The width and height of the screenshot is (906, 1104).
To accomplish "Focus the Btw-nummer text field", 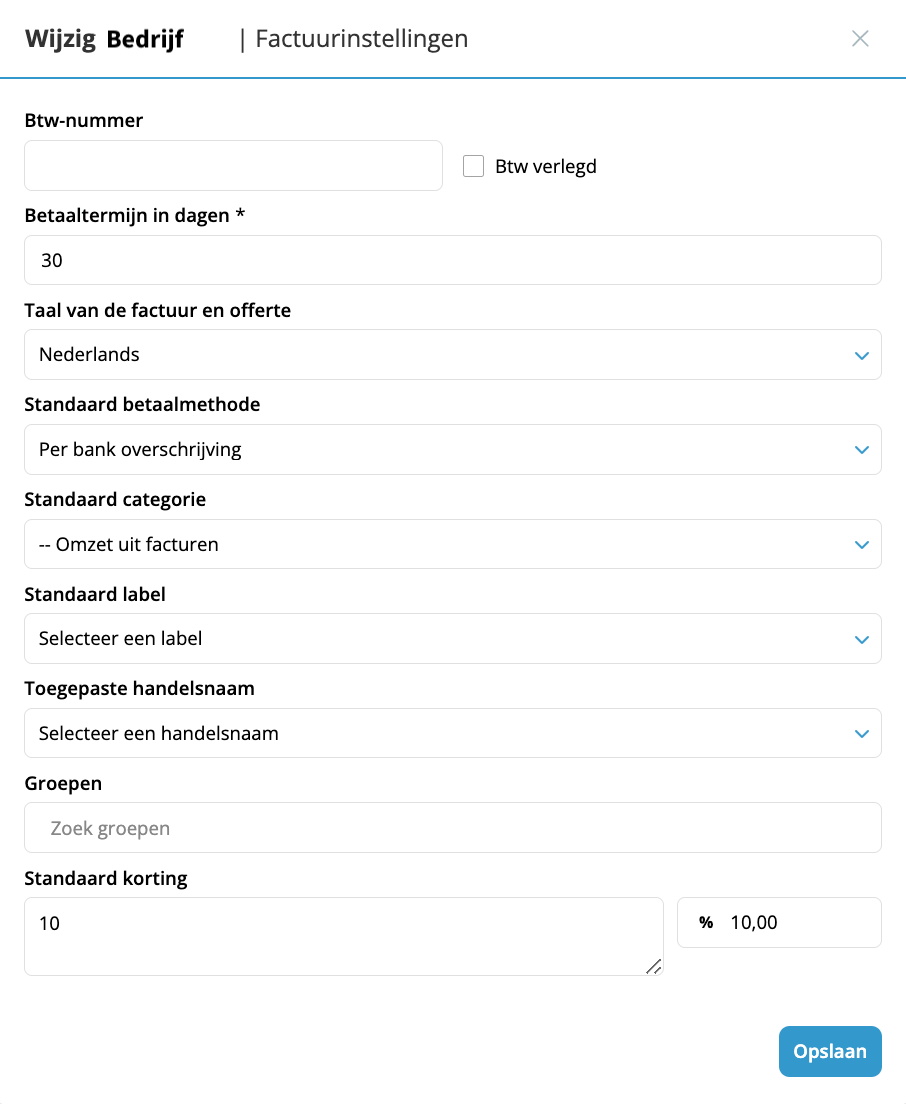I will click(x=233, y=165).
